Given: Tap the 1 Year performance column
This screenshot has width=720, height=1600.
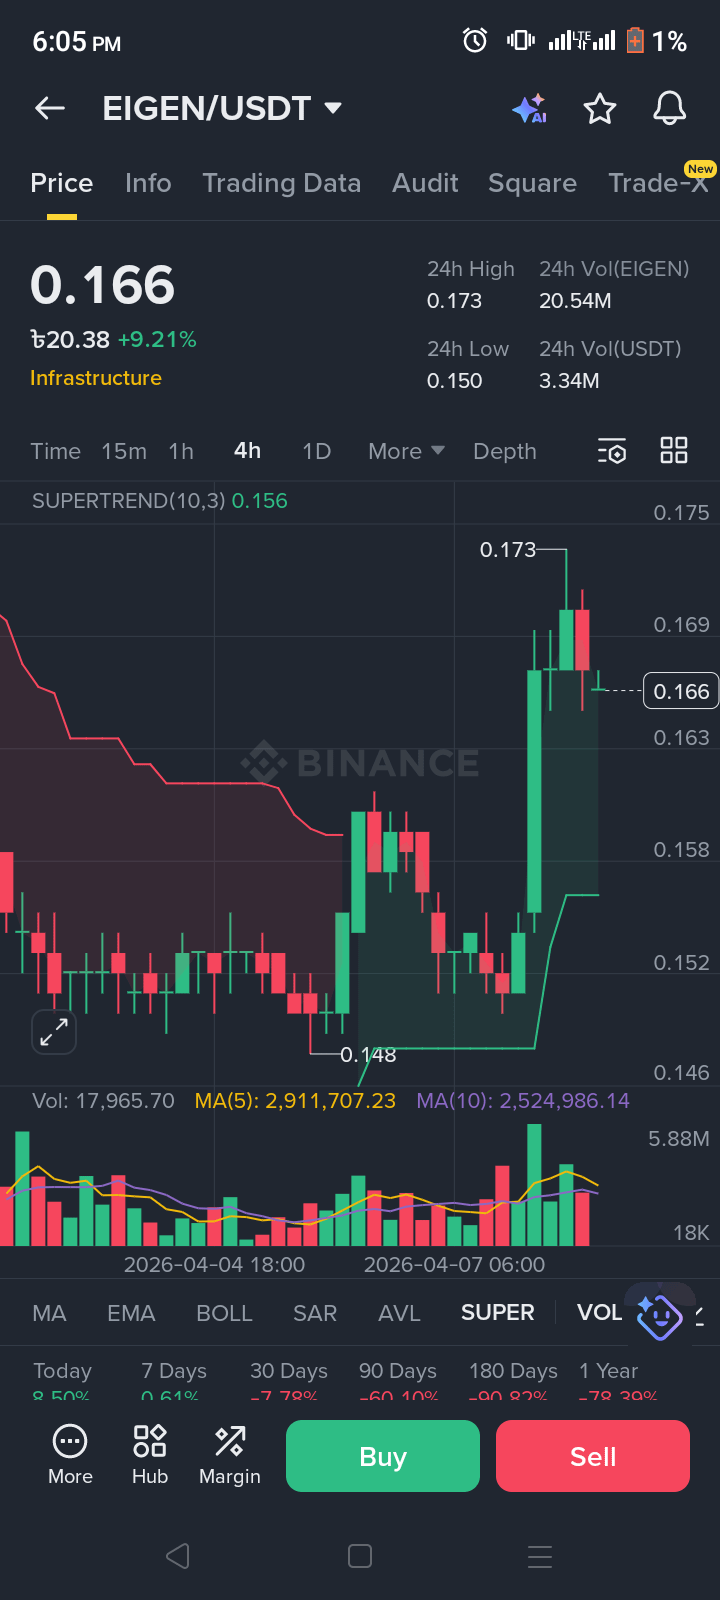Looking at the screenshot, I should 617,1381.
